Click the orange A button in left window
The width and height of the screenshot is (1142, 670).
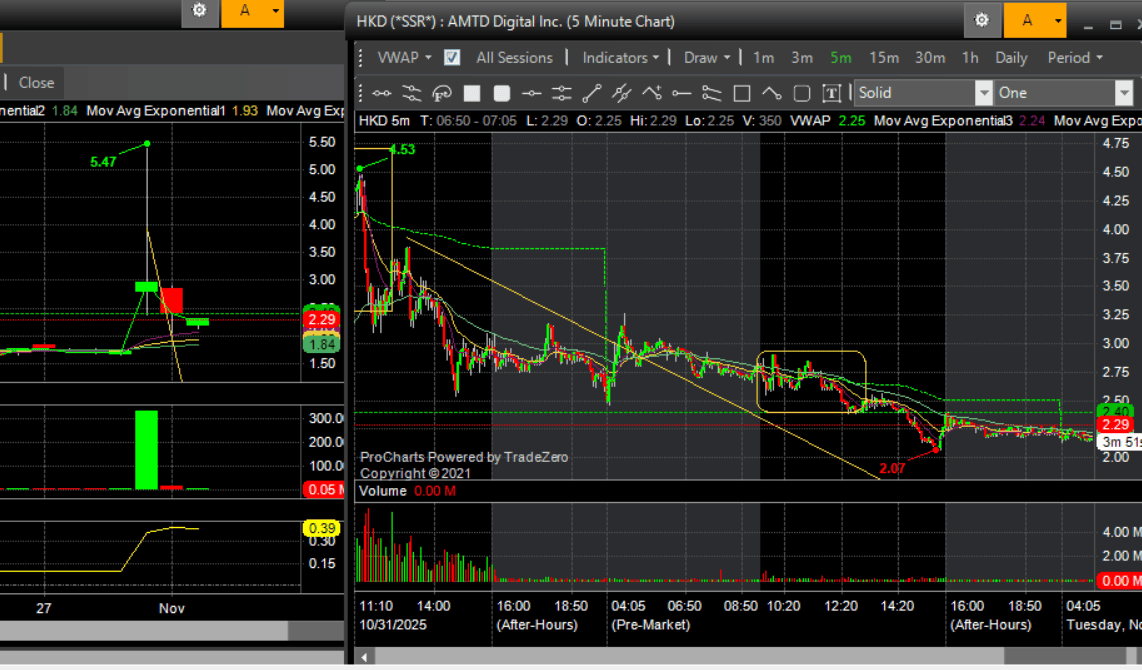[245, 11]
